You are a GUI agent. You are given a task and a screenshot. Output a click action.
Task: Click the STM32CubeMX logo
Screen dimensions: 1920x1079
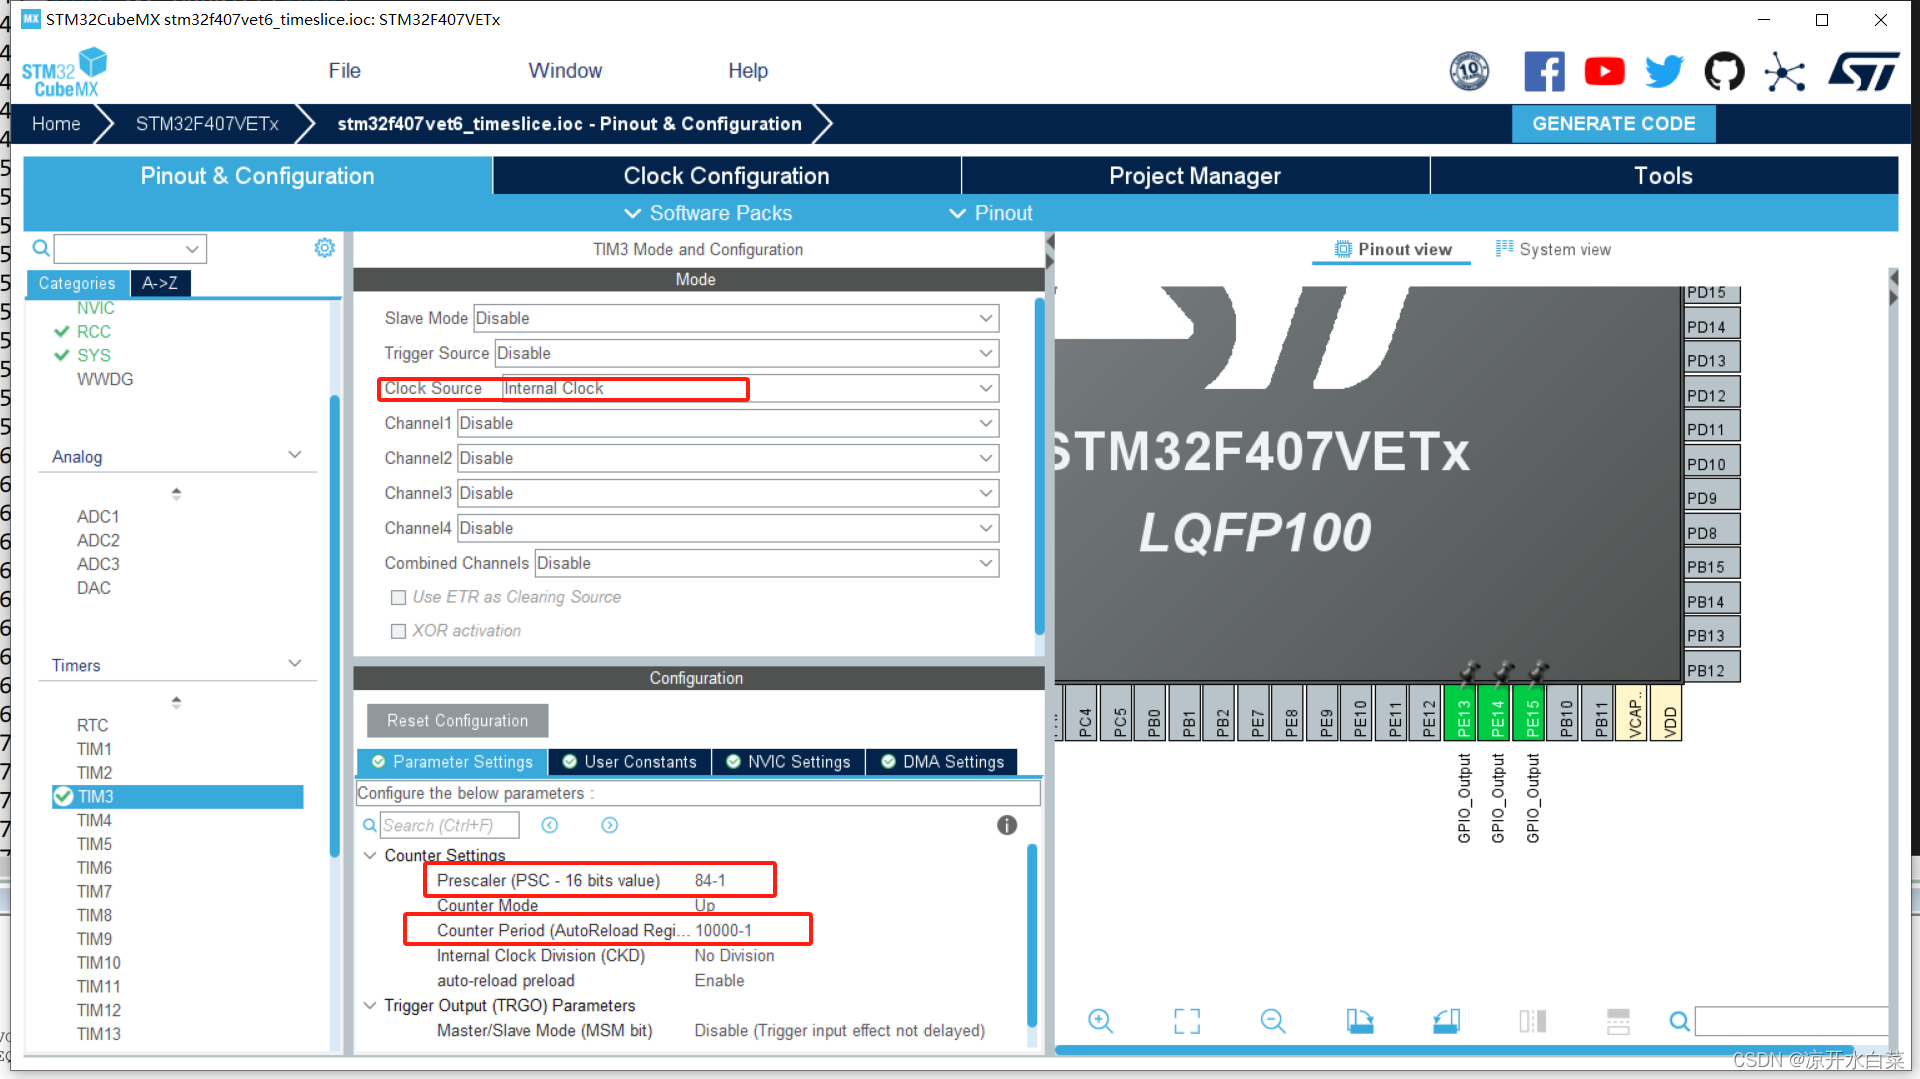click(64, 72)
